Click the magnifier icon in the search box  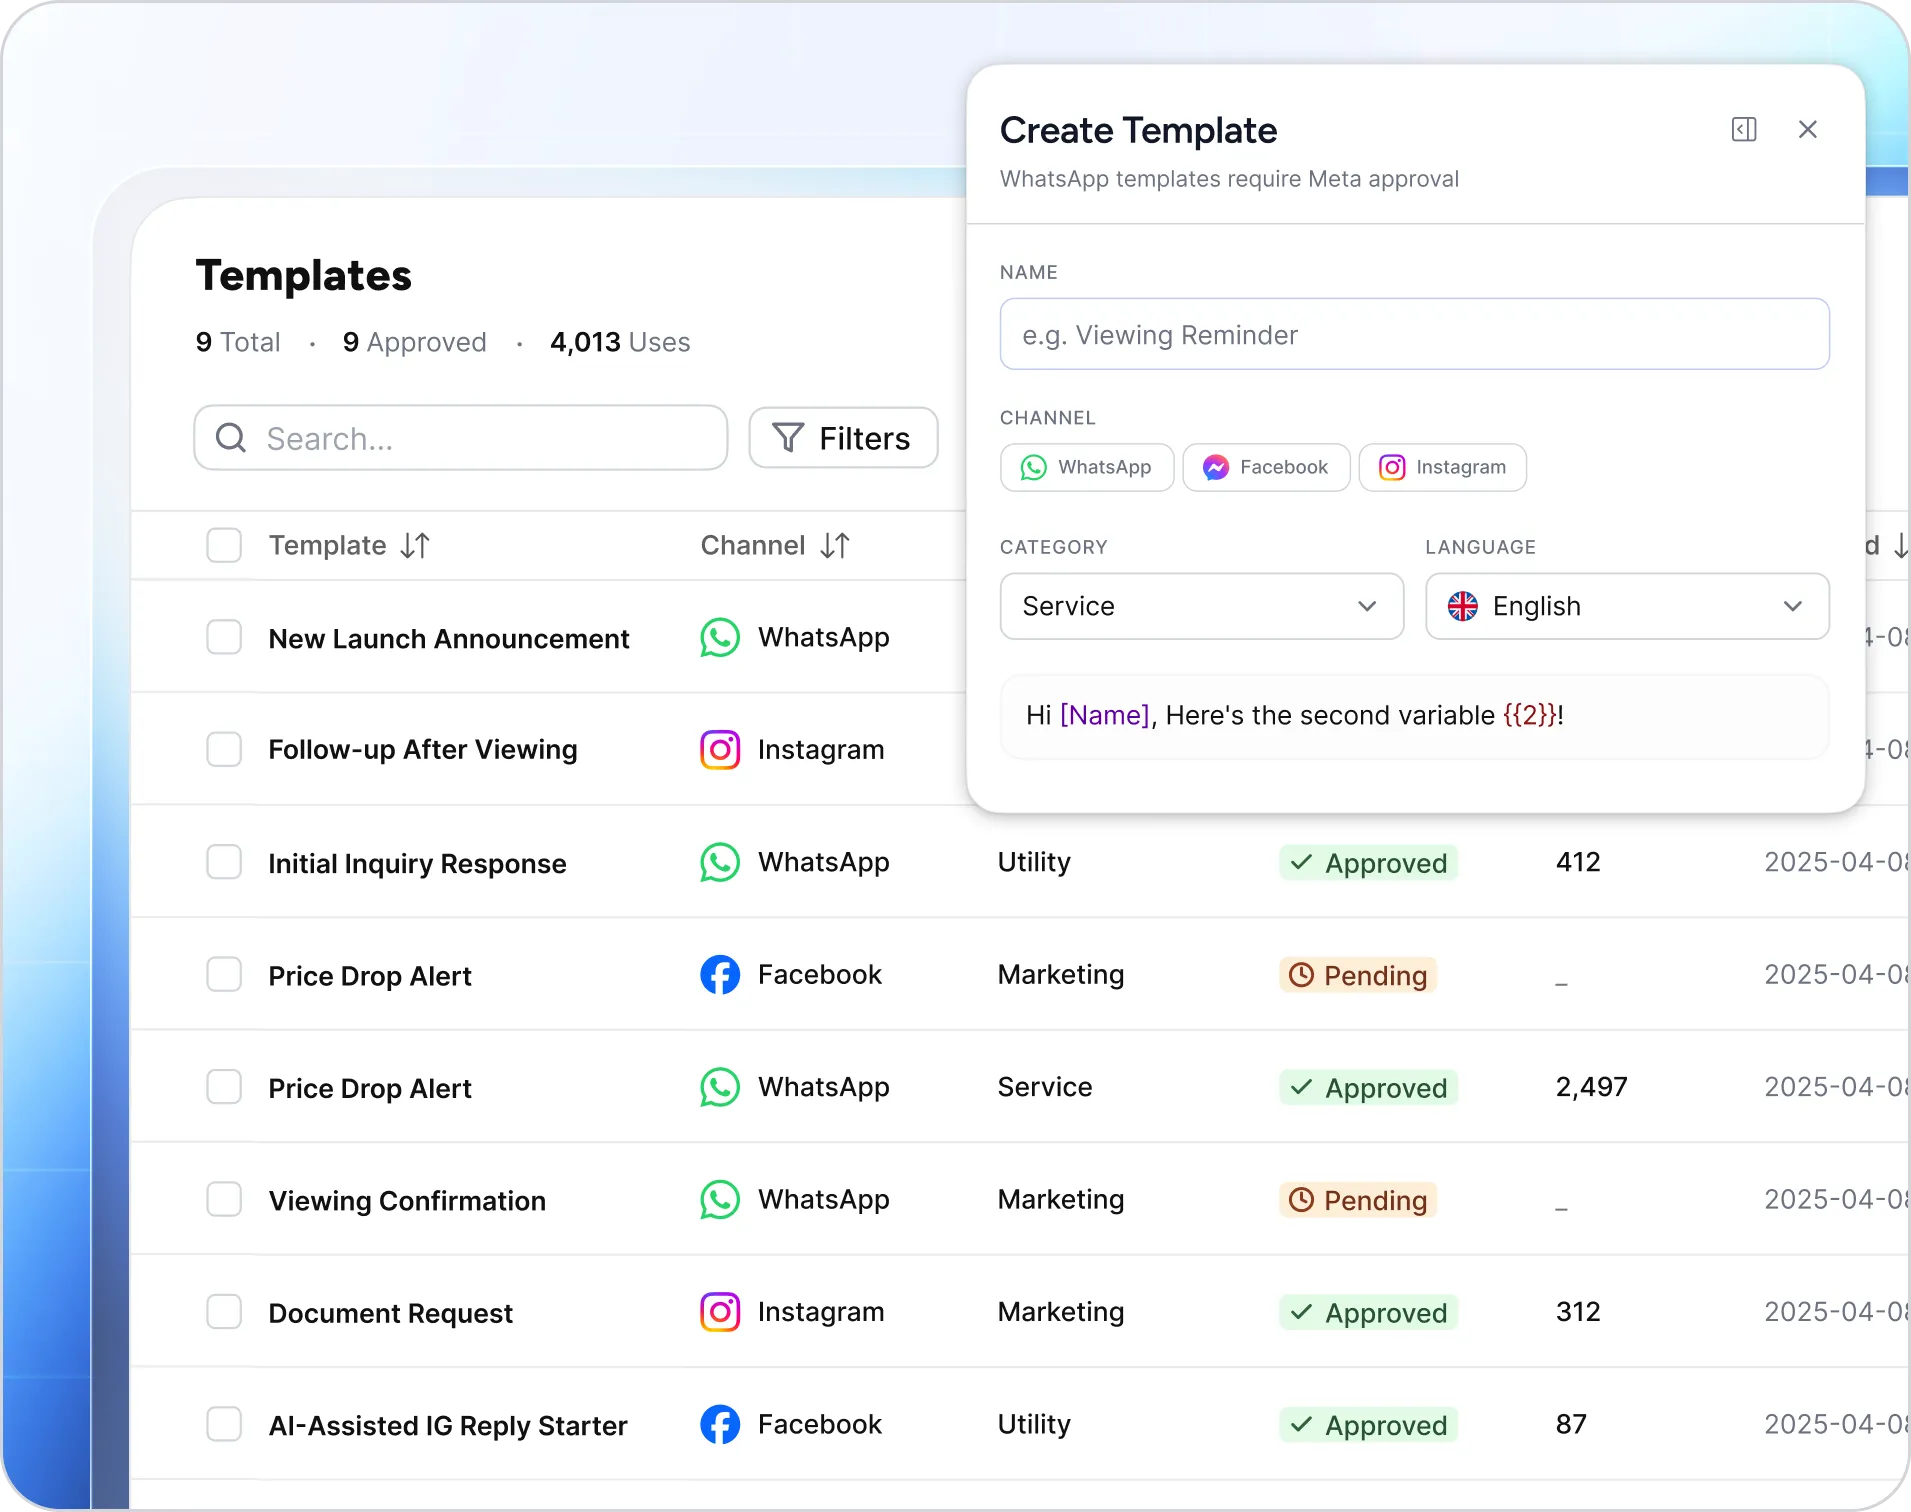(x=231, y=438)
